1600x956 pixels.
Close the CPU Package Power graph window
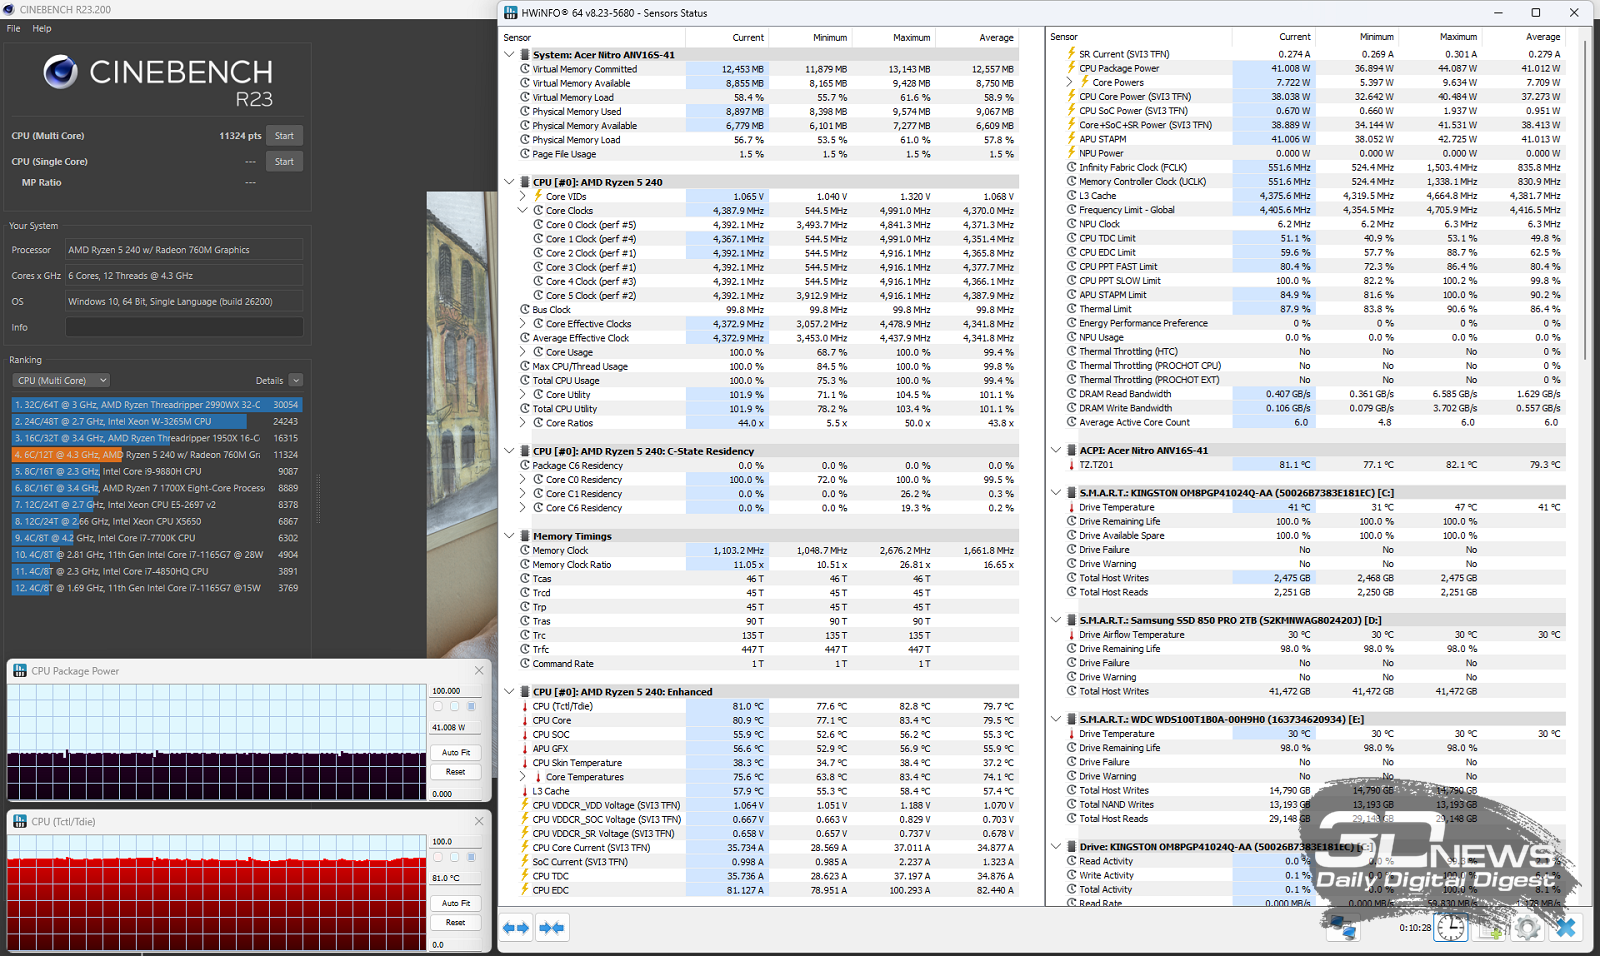click(x=479, y=671)
